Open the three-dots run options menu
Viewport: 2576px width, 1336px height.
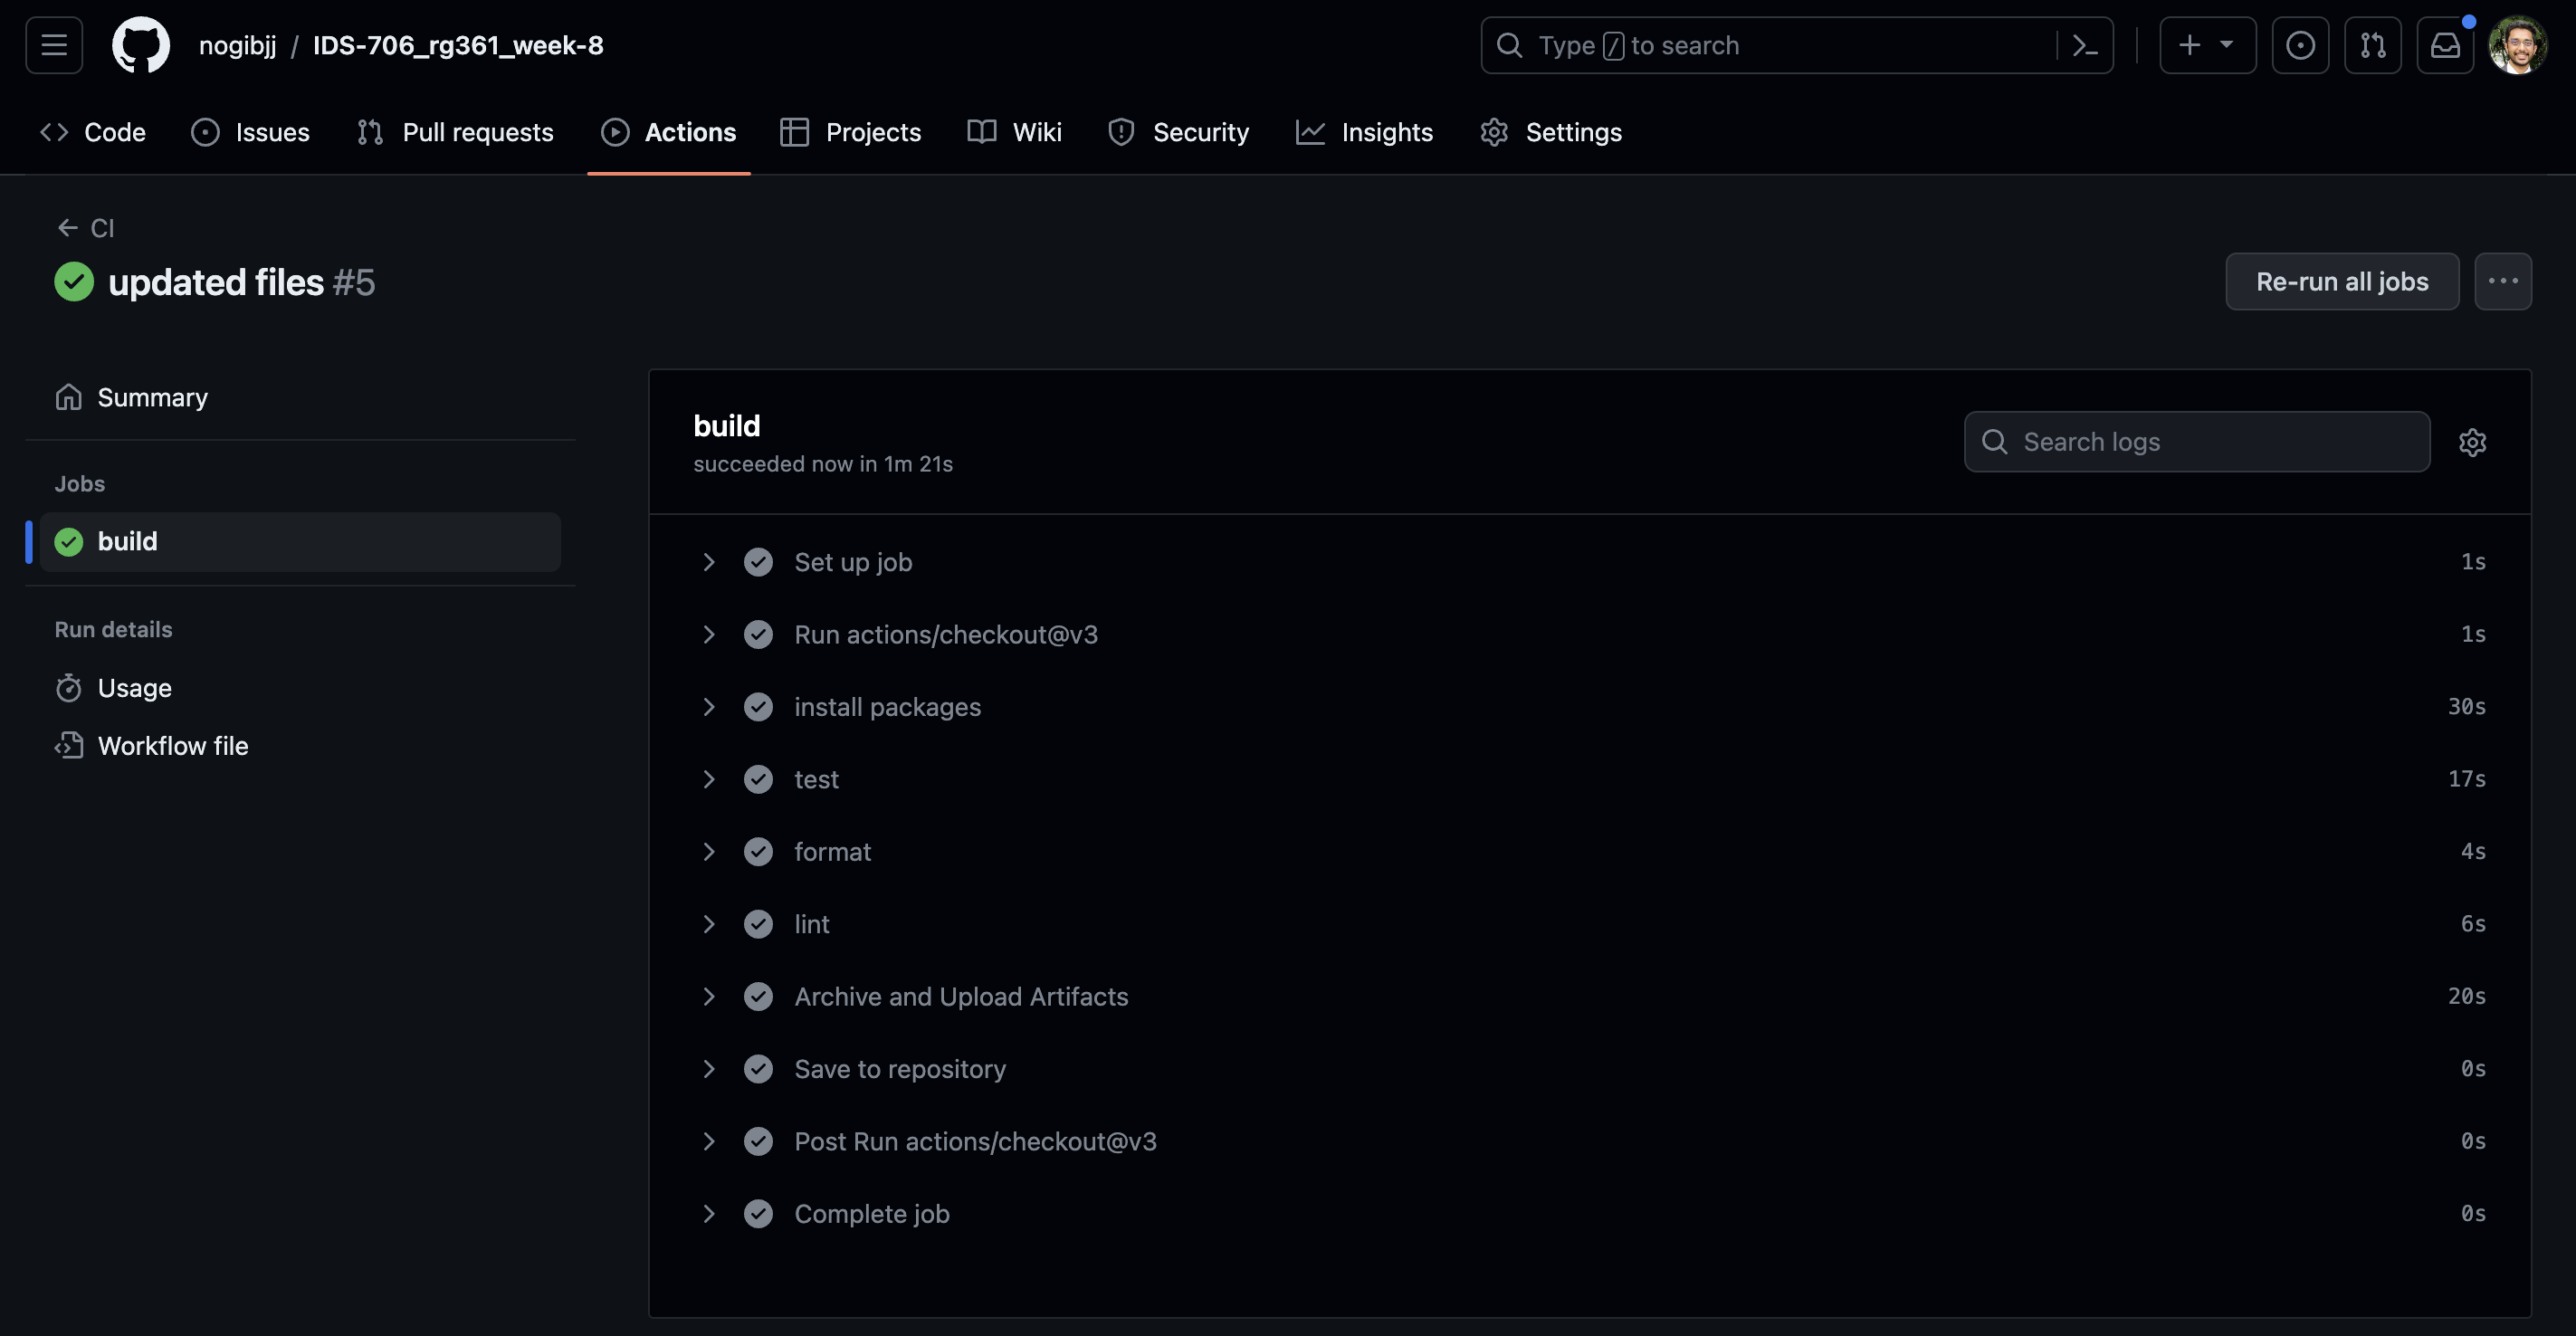click(2502, 282)
